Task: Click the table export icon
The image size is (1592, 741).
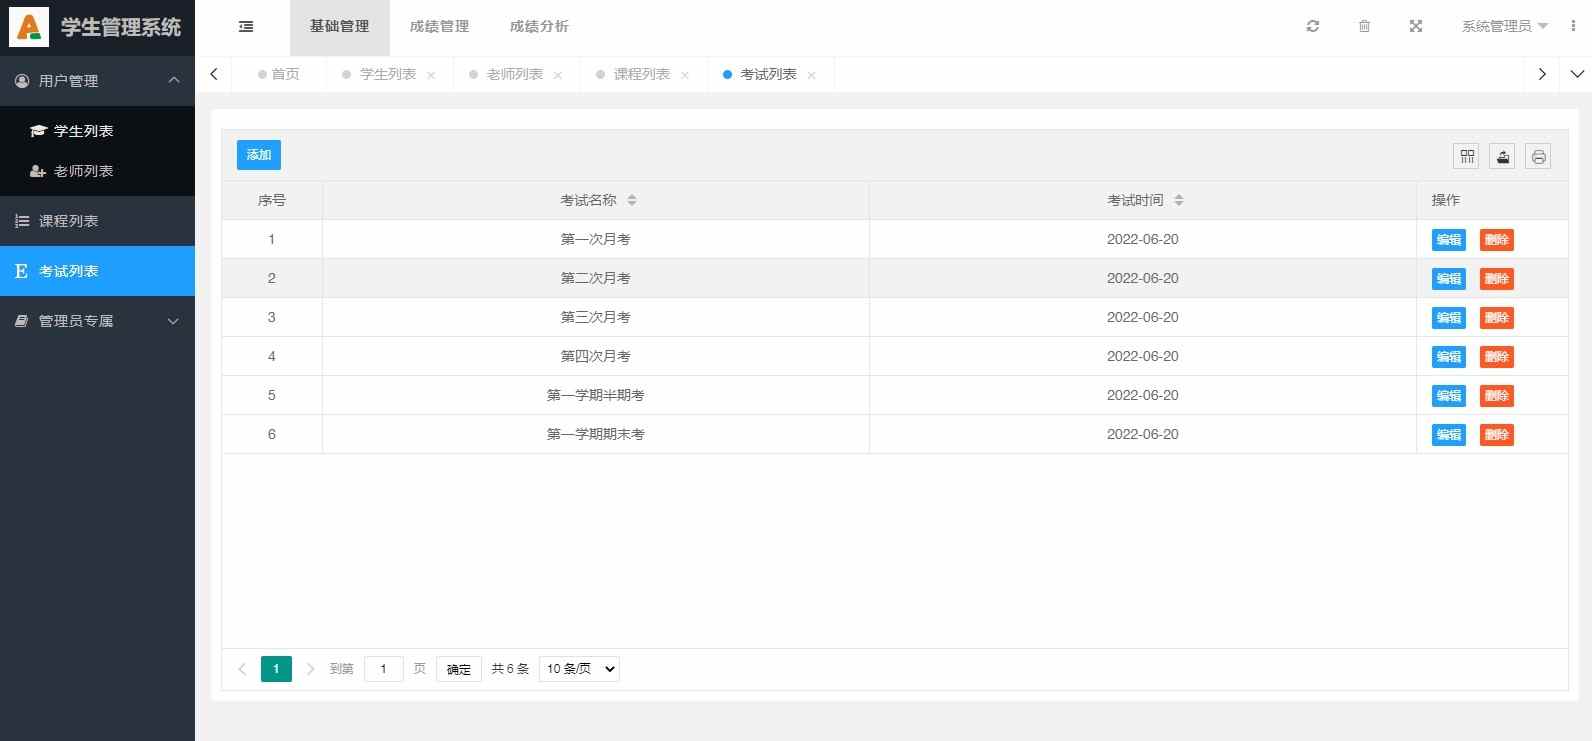Action: (1502, 156)
